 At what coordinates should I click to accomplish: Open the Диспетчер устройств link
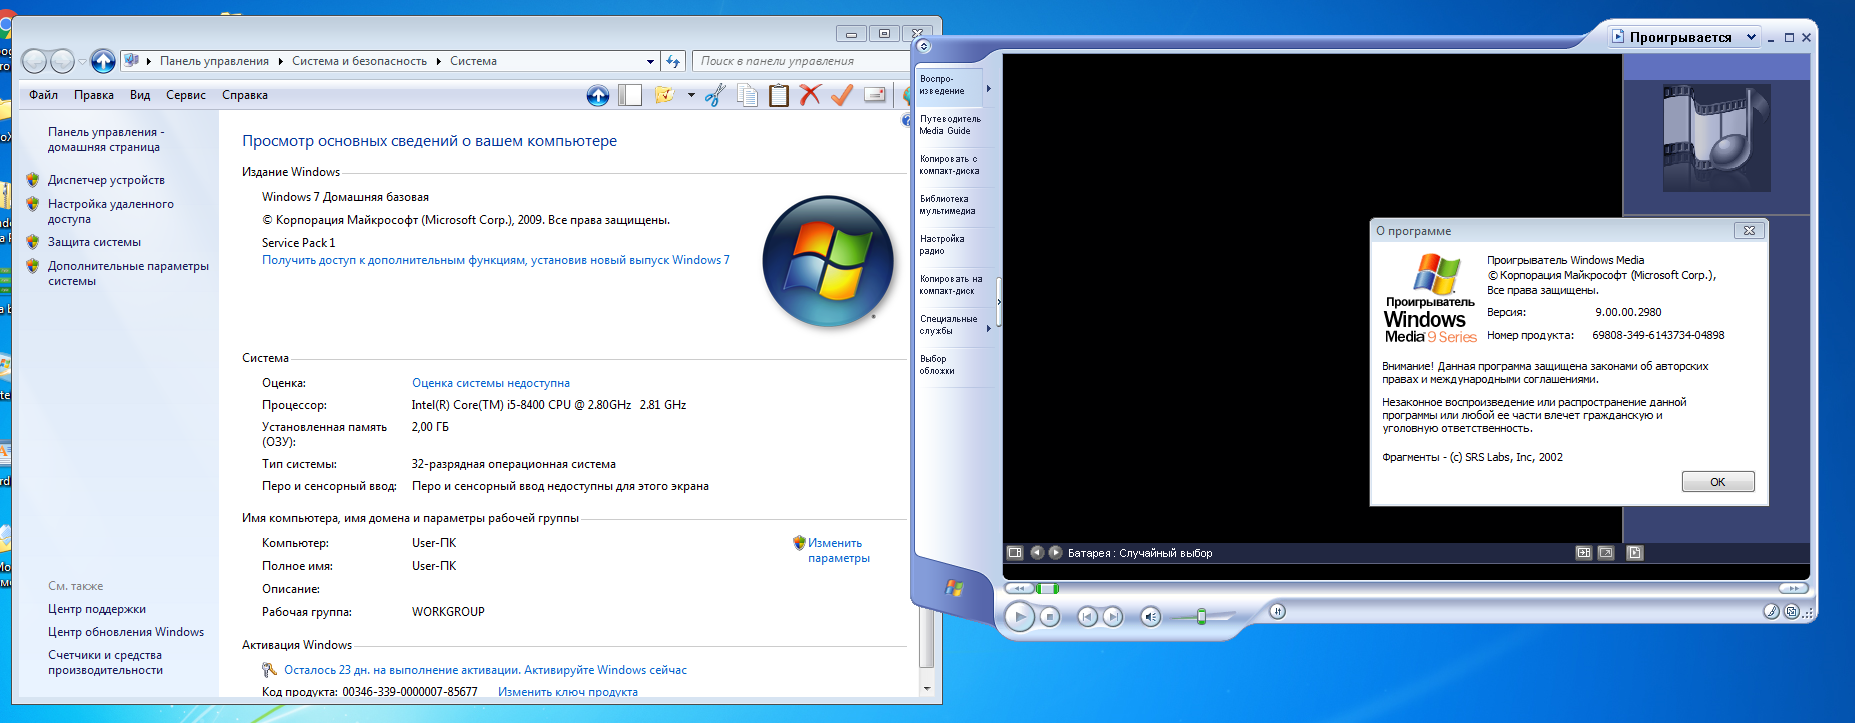click(x=106, y=180)
